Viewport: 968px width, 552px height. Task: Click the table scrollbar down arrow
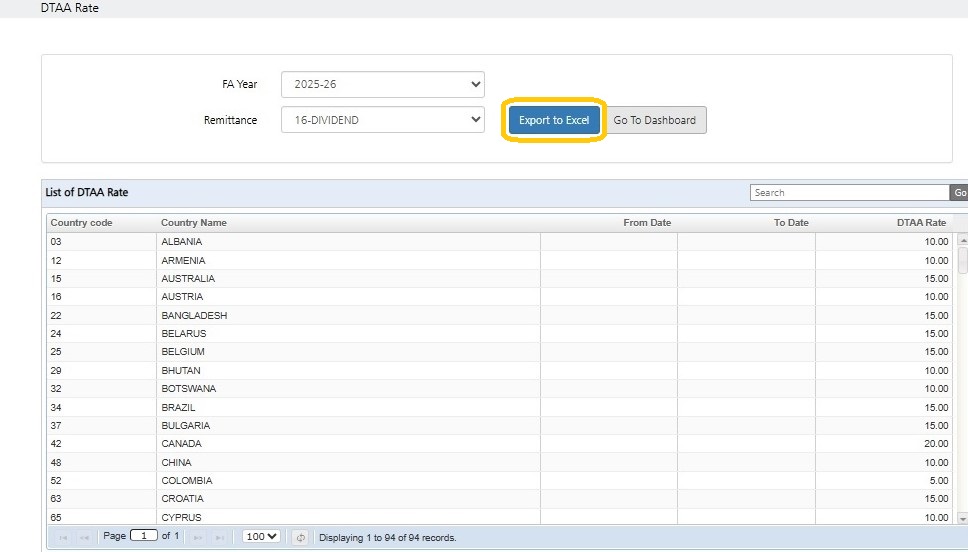pyautogui.click(x=962, y=518)
